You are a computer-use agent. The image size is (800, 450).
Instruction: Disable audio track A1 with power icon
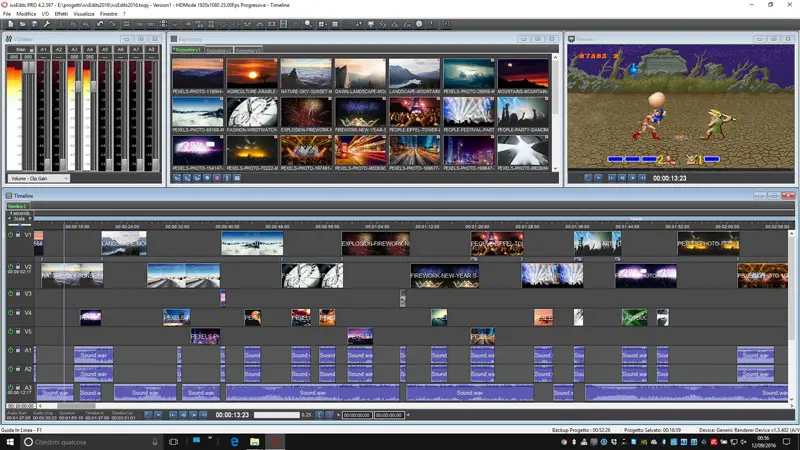(9, 351)
